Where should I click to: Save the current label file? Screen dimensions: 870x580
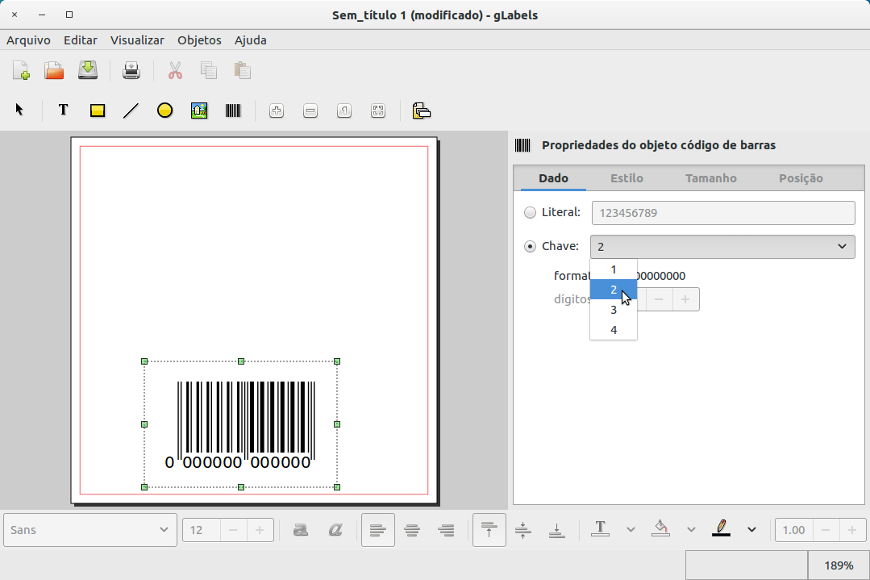[x=88, y=70]
